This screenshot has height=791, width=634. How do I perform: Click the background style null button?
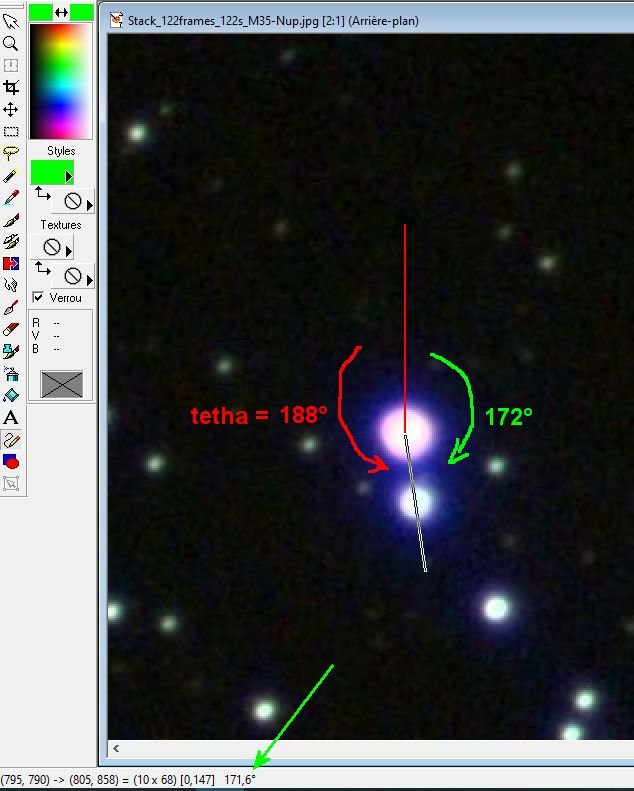coord(73,201)
